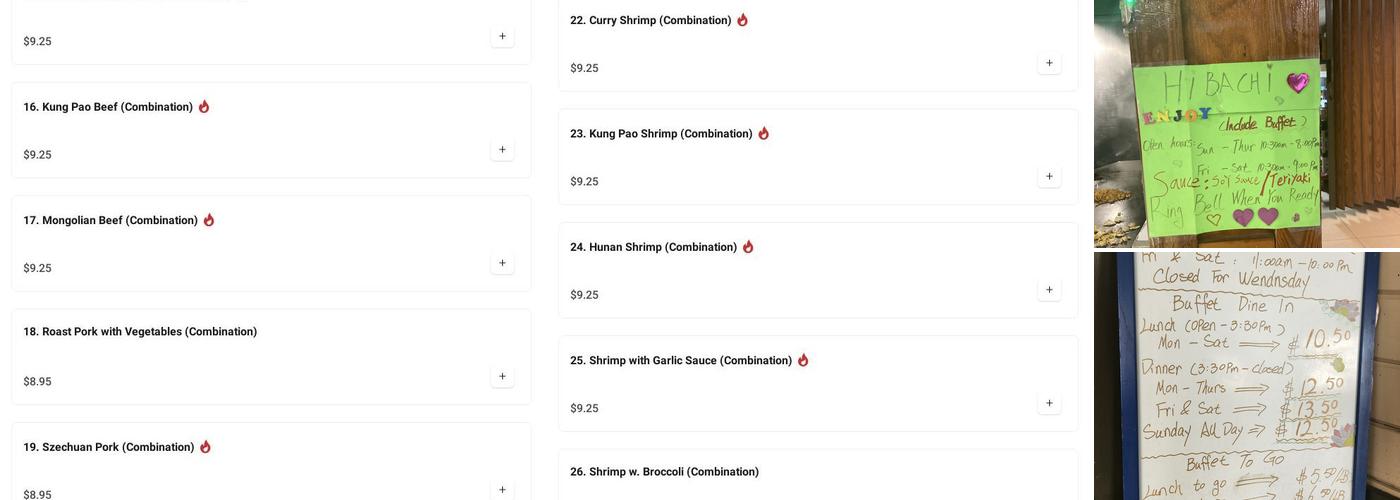Click plus button for Hunan Shrimp
This screenshot has height=500, width=1400.
(1049, 290)
